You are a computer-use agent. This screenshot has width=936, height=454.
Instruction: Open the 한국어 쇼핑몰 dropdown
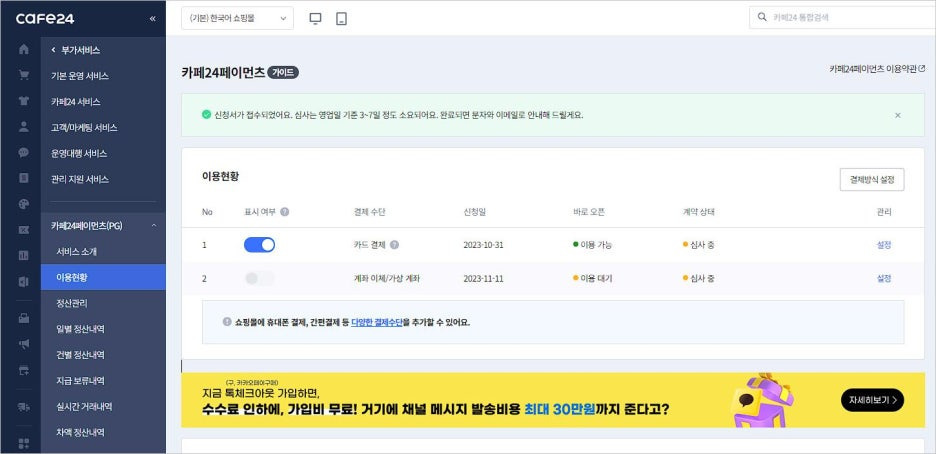tap(238, 18)
